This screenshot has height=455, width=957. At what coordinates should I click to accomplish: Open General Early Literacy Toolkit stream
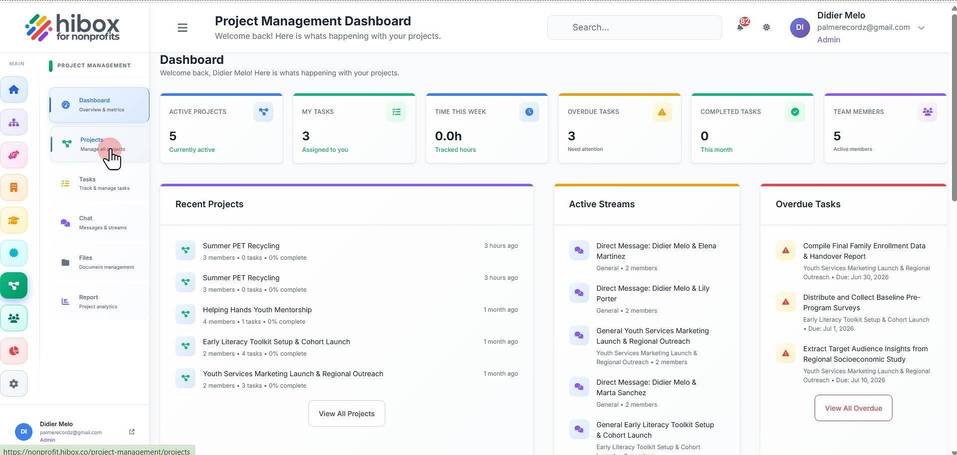647,439
